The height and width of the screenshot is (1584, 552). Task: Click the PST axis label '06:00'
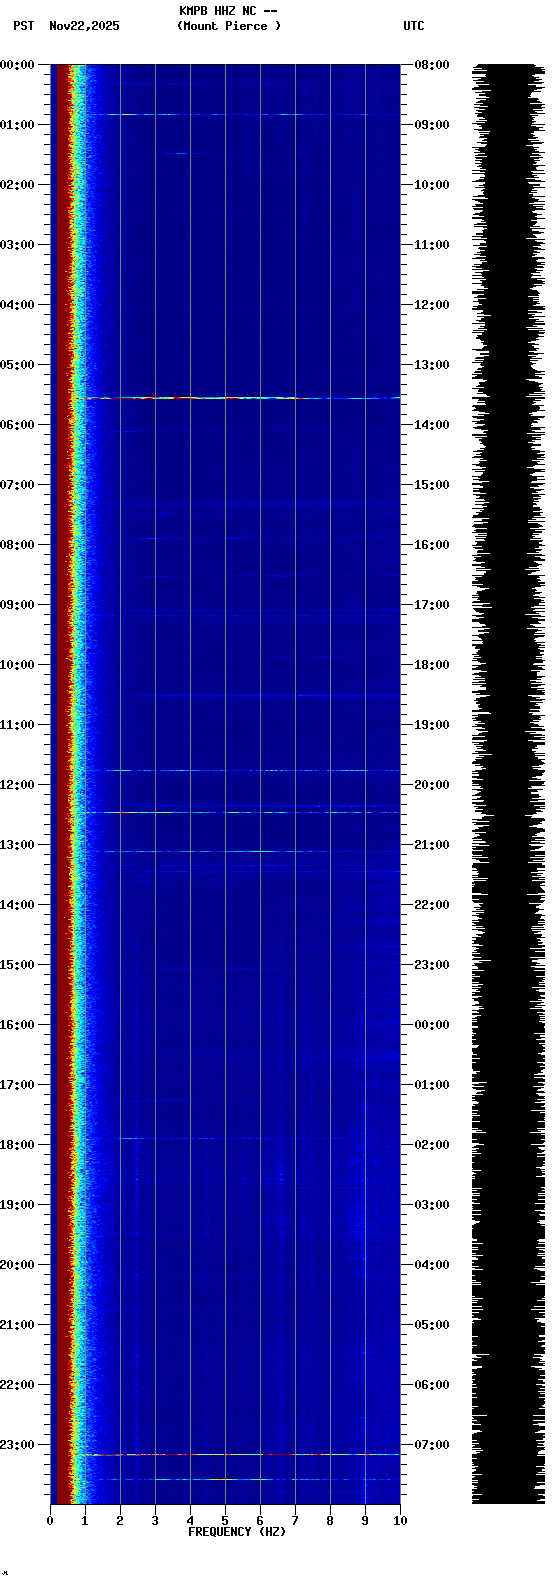[x=18, y=425]
